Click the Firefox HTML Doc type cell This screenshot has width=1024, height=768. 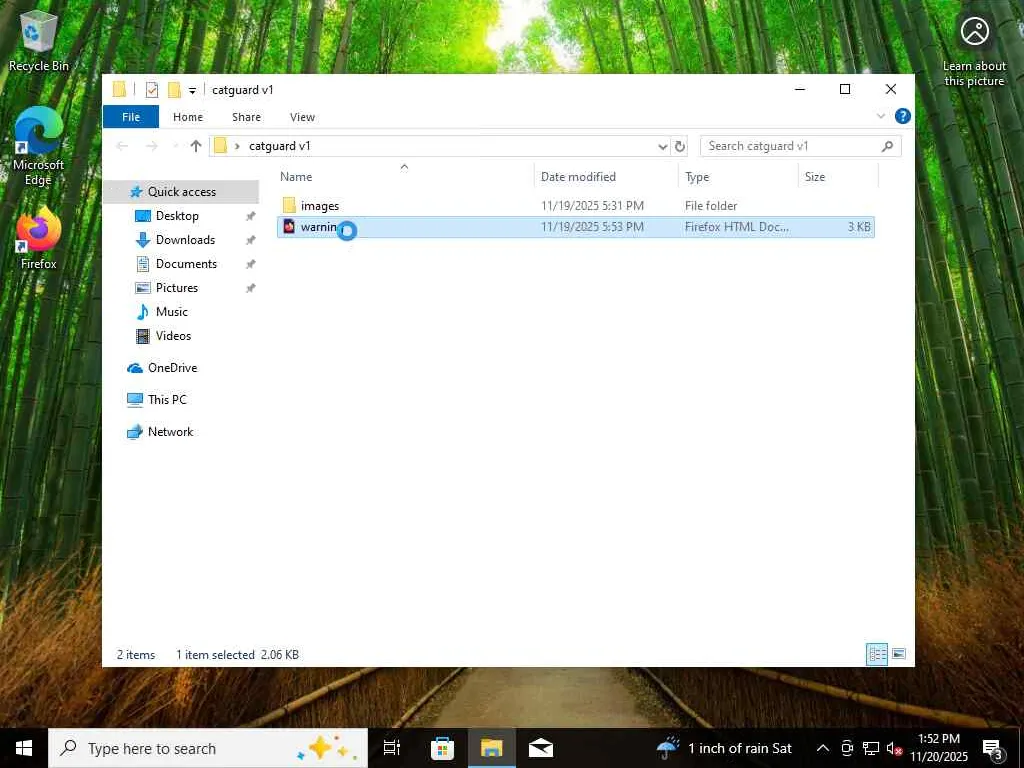tap(736, 227)
